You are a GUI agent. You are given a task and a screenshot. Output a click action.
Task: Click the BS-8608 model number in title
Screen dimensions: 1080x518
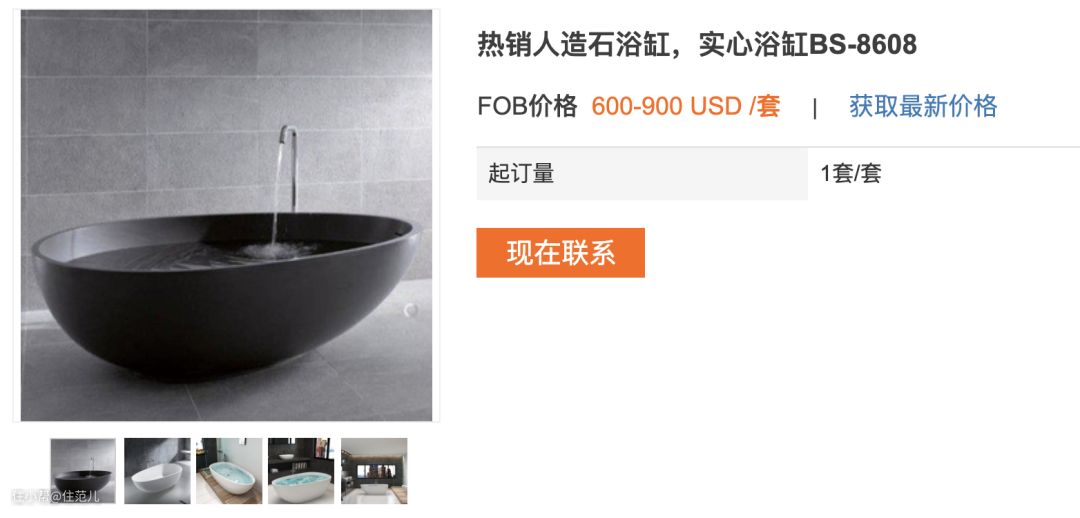click(x=862, y=45)
